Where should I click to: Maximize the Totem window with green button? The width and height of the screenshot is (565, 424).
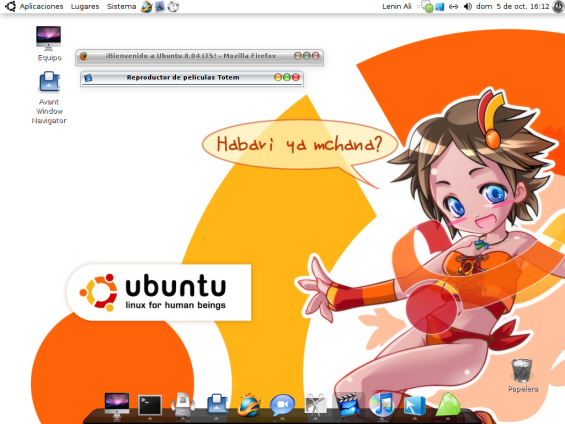(x=287, y=77)
